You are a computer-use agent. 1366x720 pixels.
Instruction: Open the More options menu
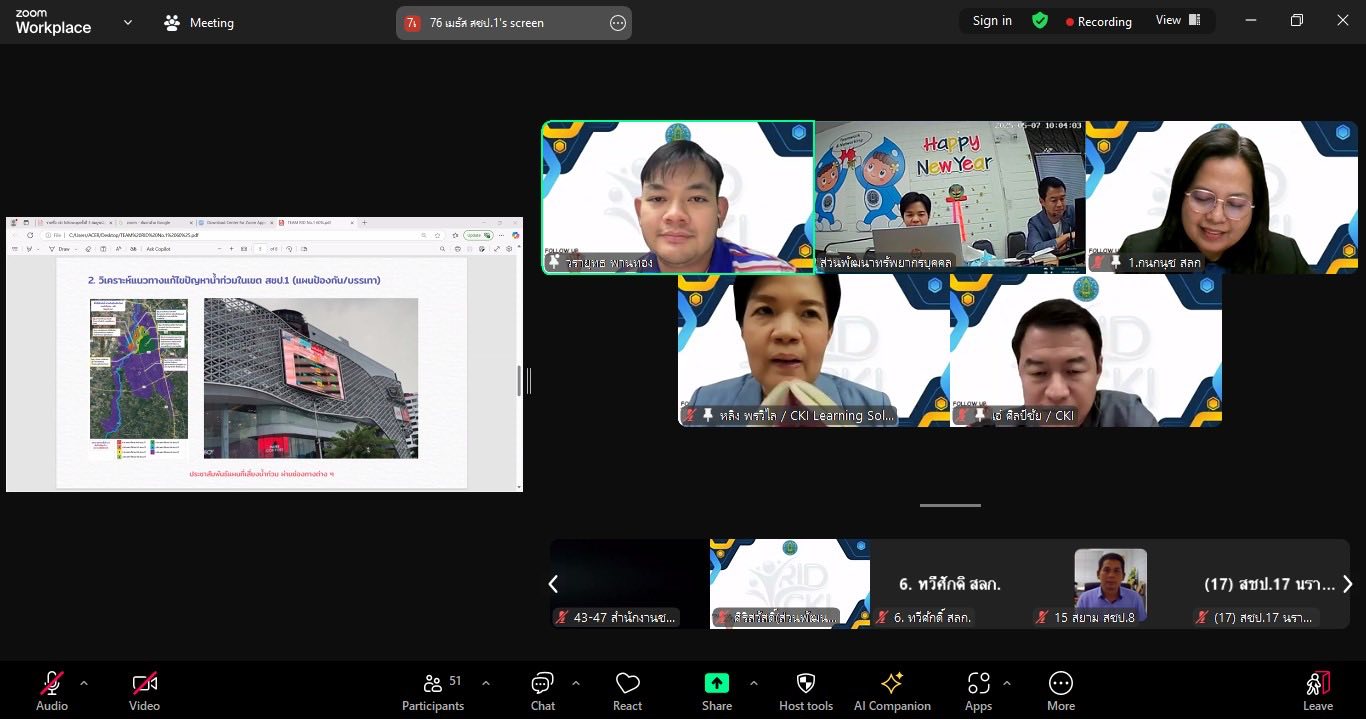1061,691
